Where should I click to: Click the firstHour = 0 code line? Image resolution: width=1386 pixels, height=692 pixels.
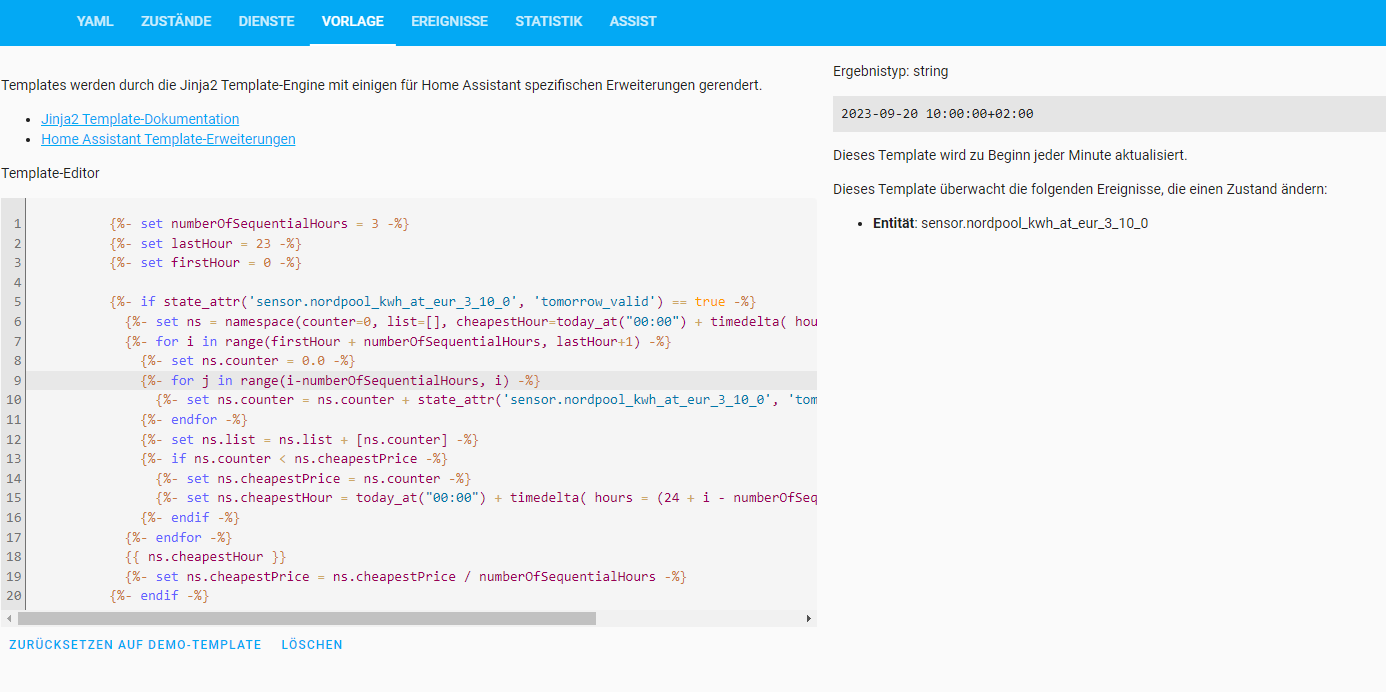coord(205,263)
